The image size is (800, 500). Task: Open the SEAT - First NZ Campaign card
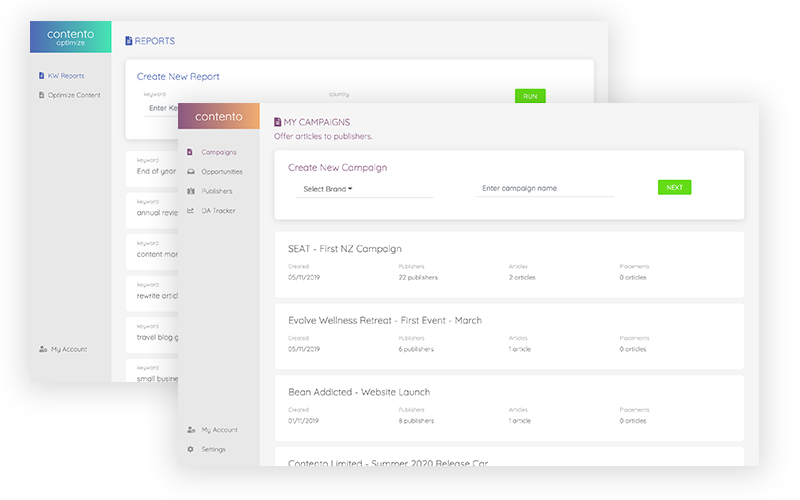[509, 265]
